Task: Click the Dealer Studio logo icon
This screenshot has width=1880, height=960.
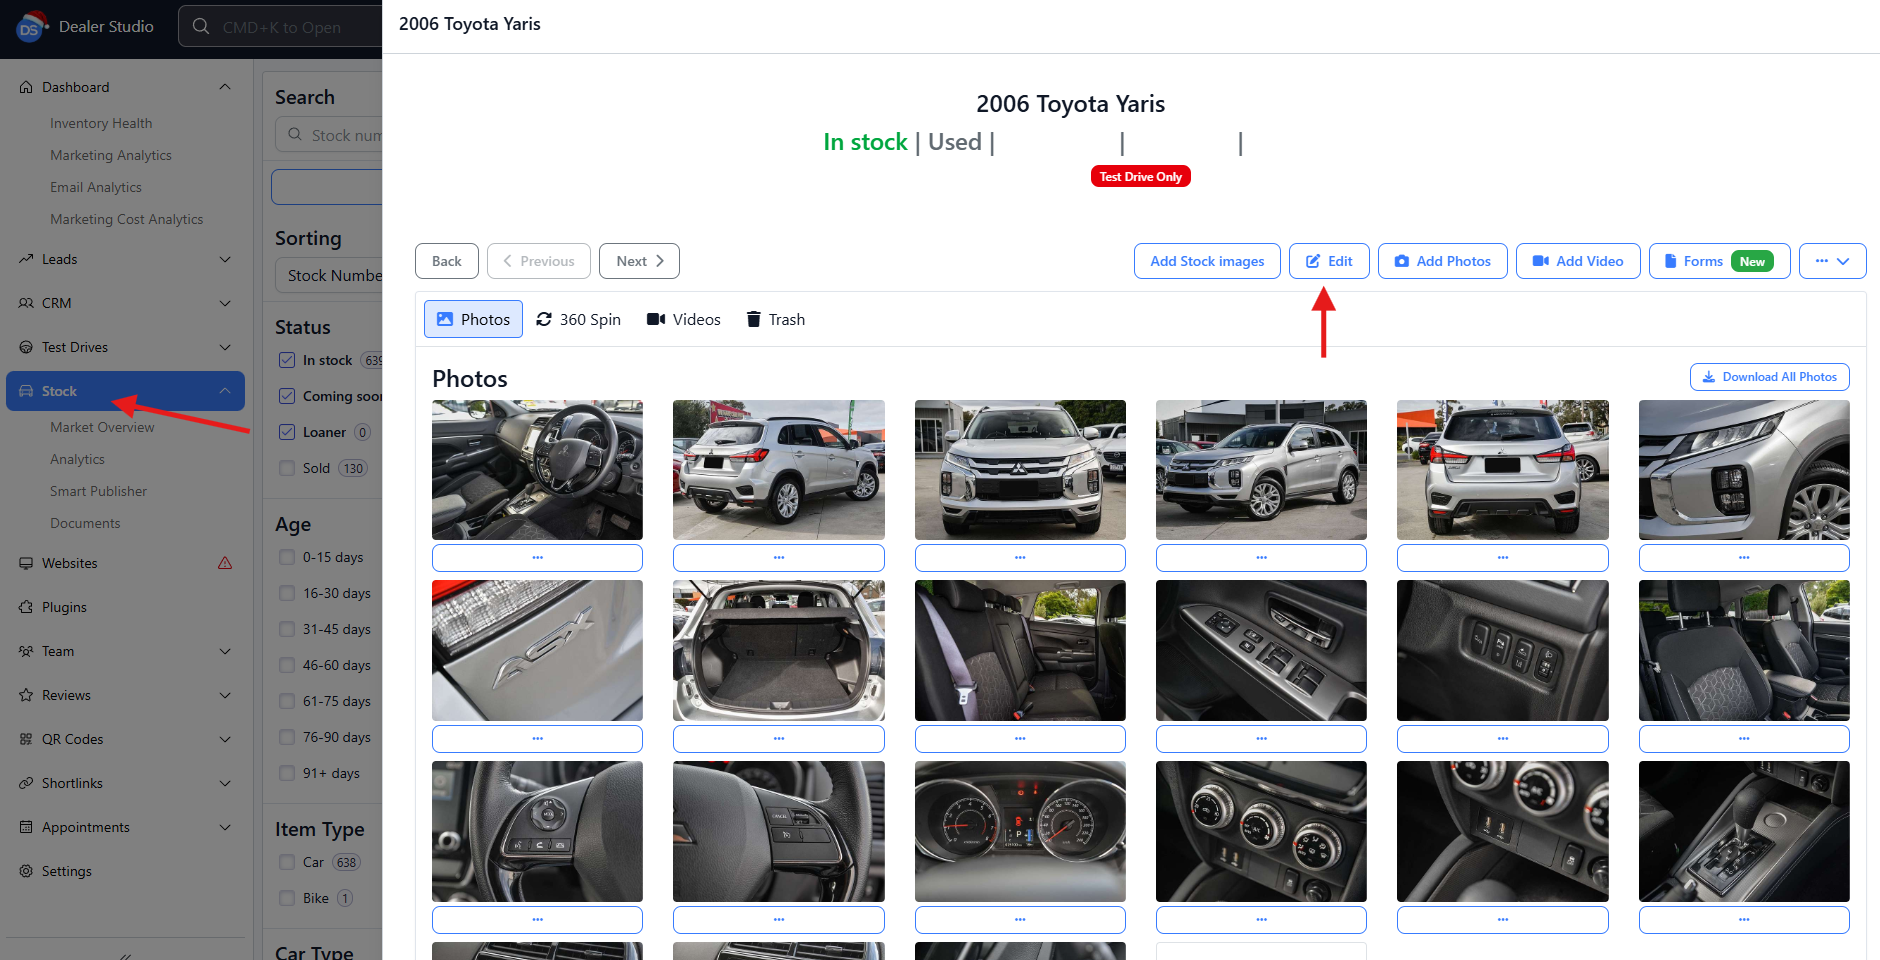Action: click(31, 27)
